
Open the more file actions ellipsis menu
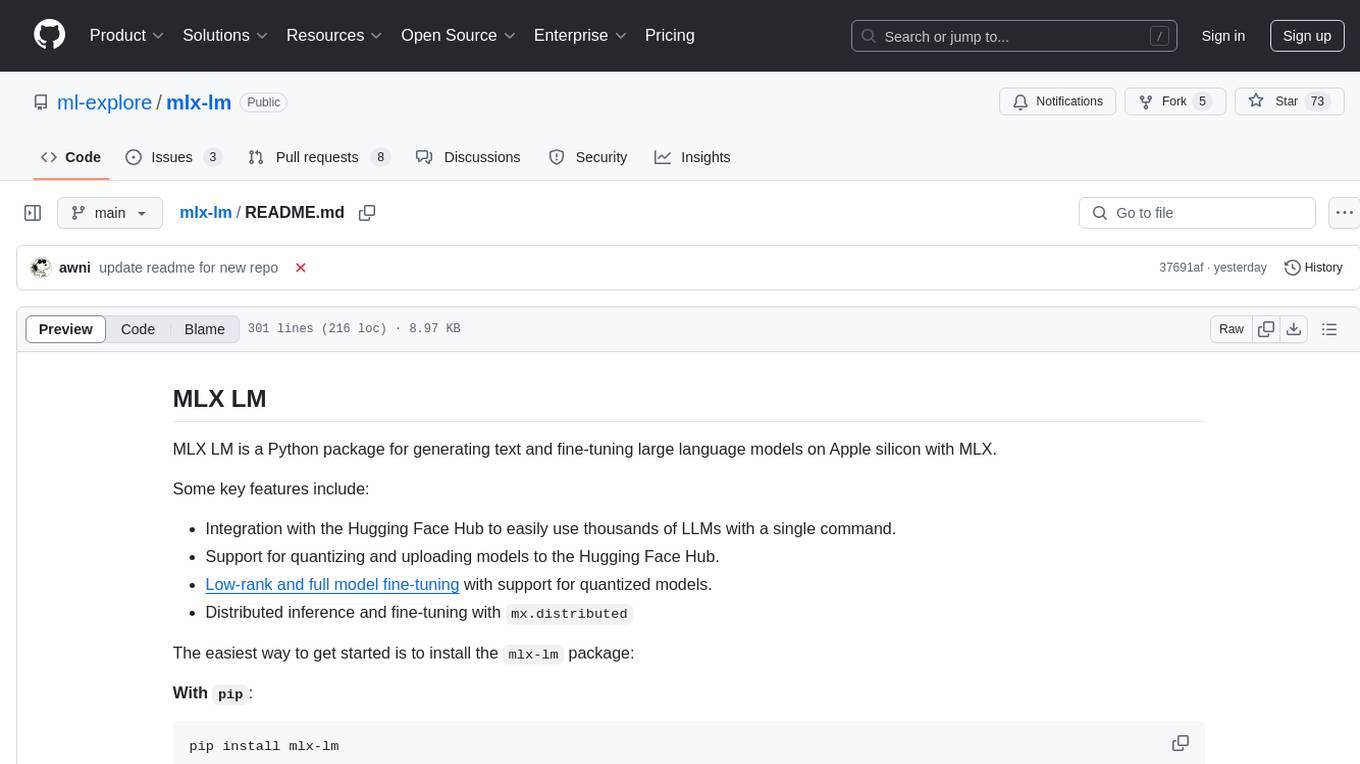click(1344, 213)
